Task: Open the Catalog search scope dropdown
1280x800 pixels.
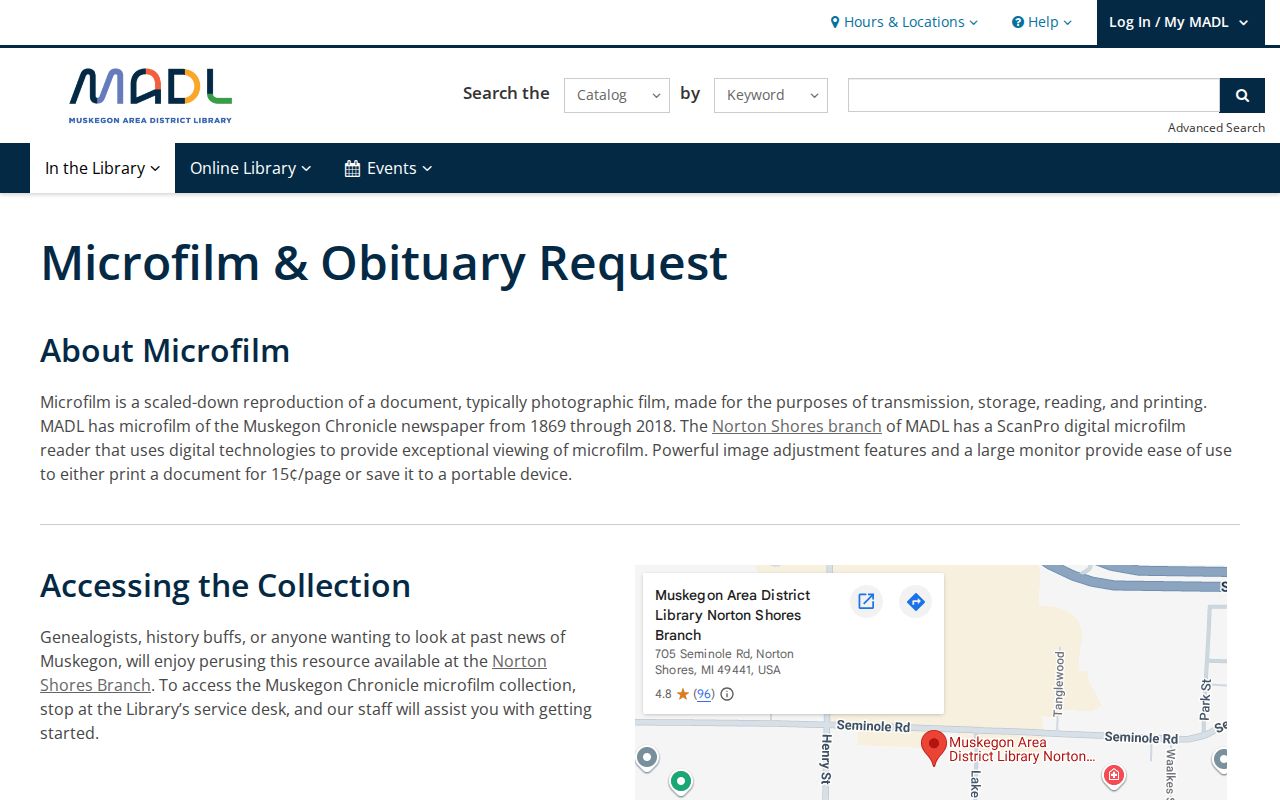Action: pyautogui.click(x=617, y=95)
